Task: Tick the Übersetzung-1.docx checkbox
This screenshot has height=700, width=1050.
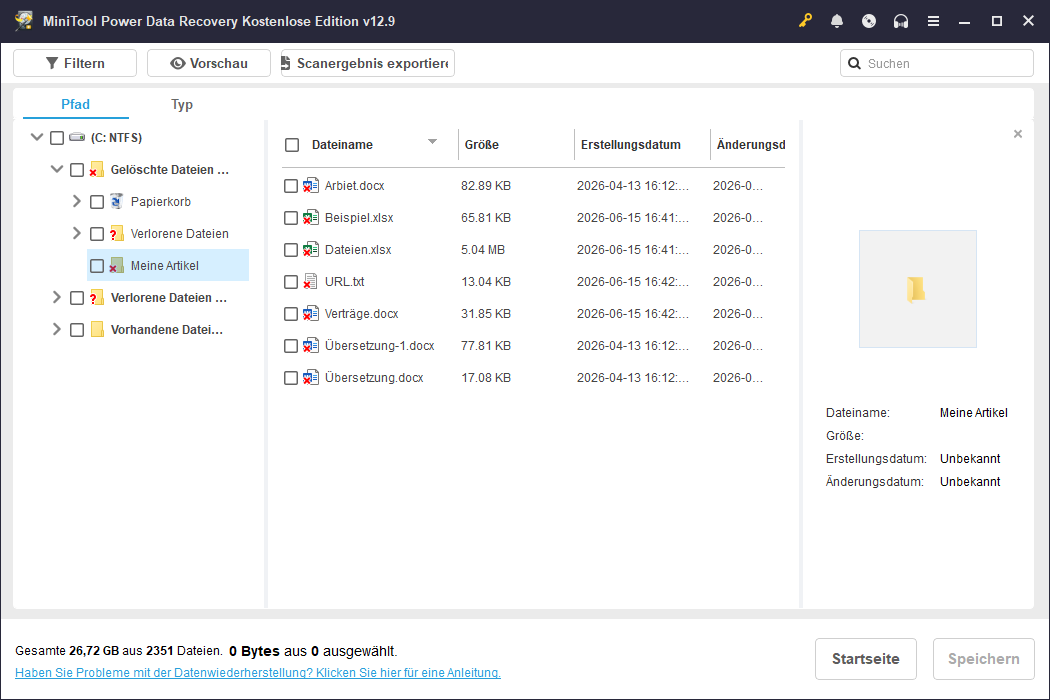Action: pyautogui.click(x=291, y=346)
